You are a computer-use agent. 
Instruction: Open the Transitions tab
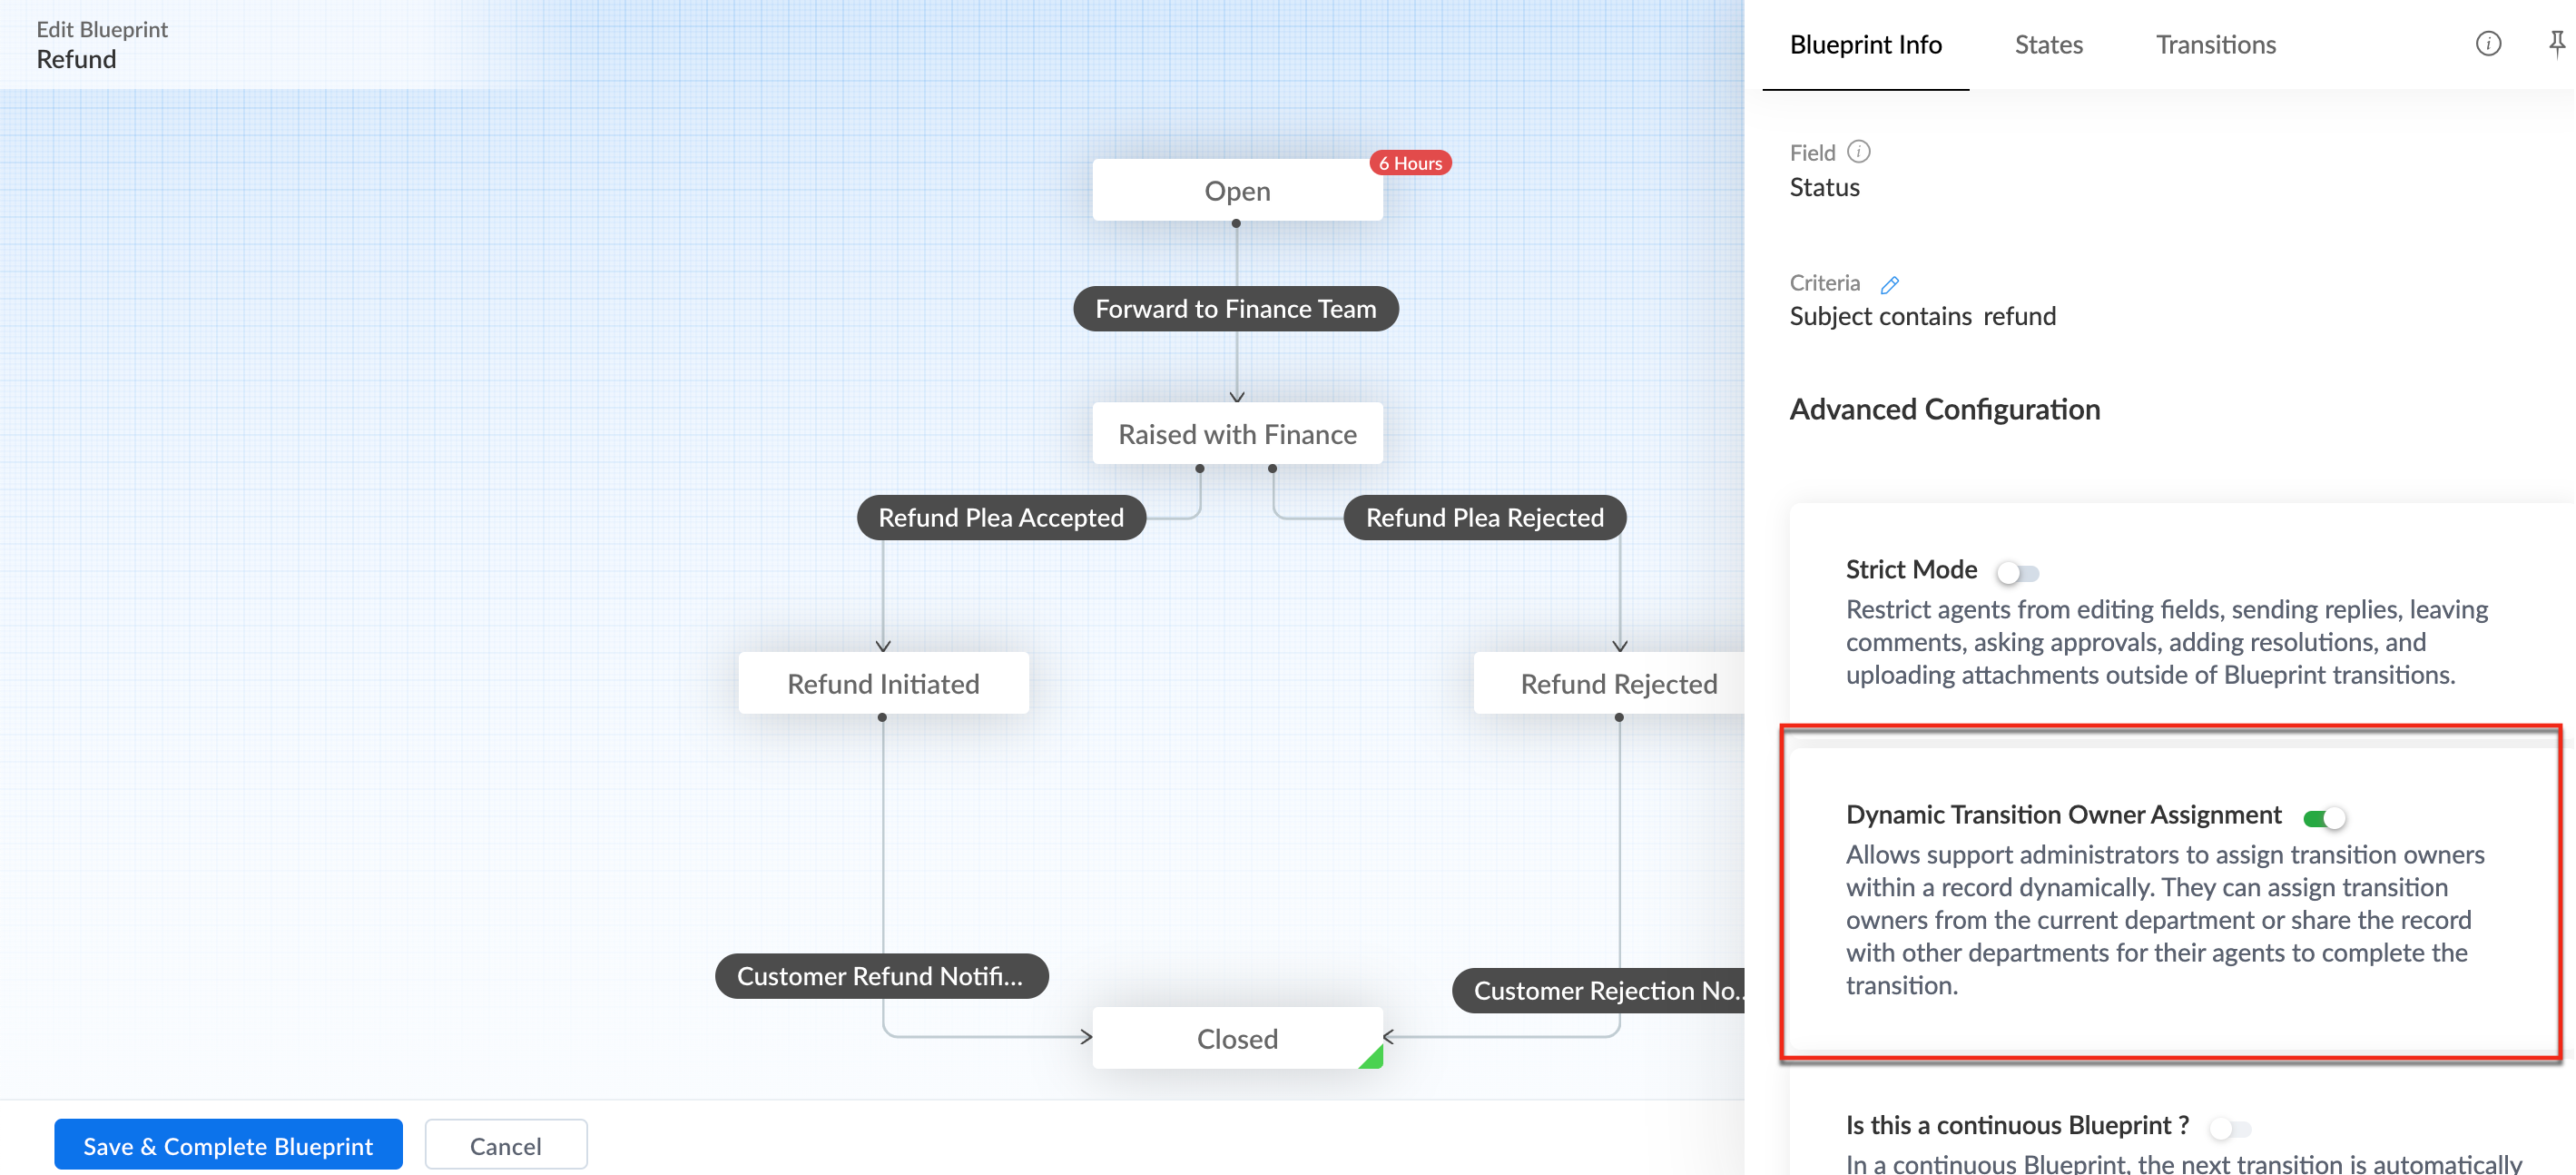click(2215, 45)
